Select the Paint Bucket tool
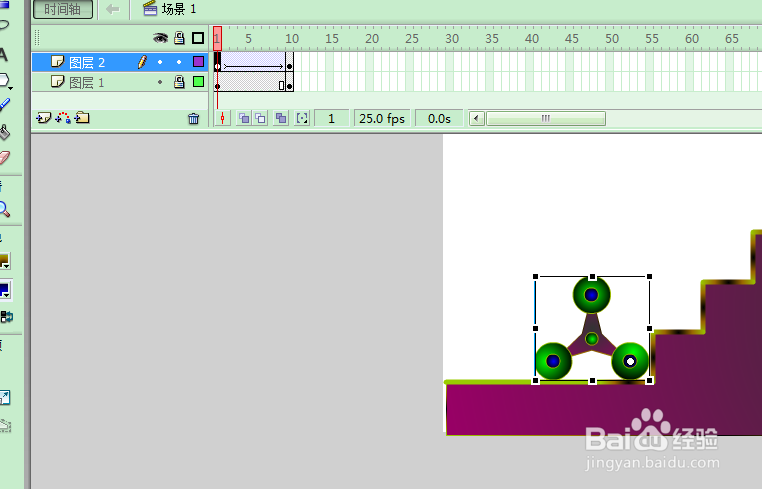 pos(4,132)
